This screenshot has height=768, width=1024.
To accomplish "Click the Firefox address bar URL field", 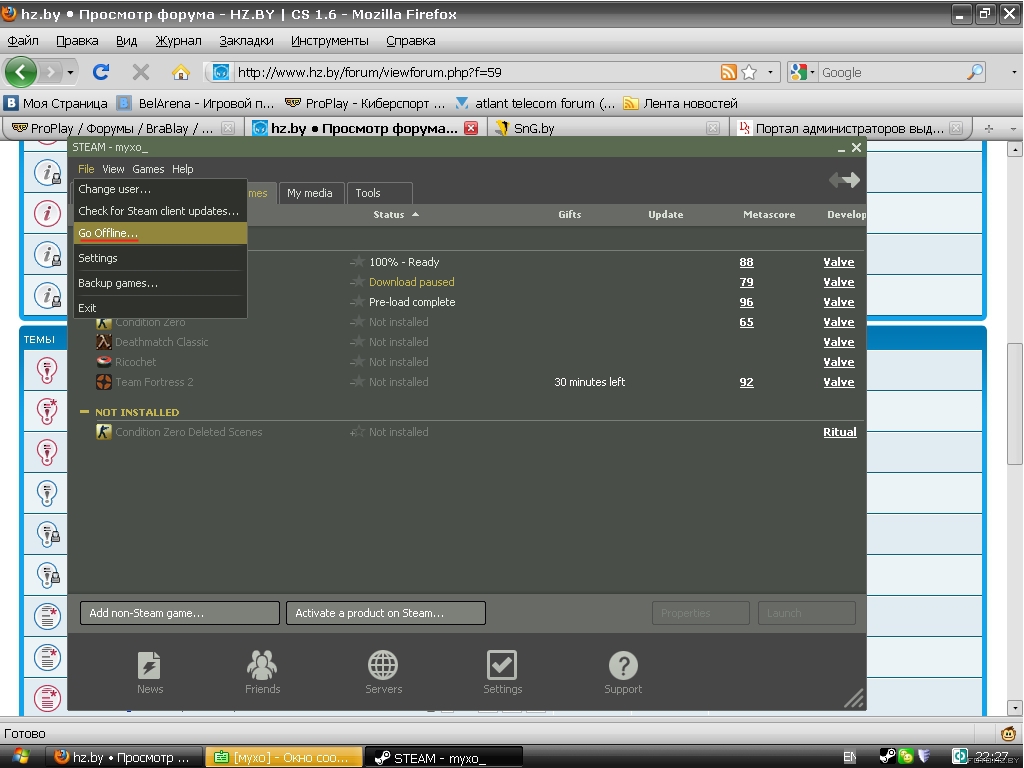I will [475, 72].
